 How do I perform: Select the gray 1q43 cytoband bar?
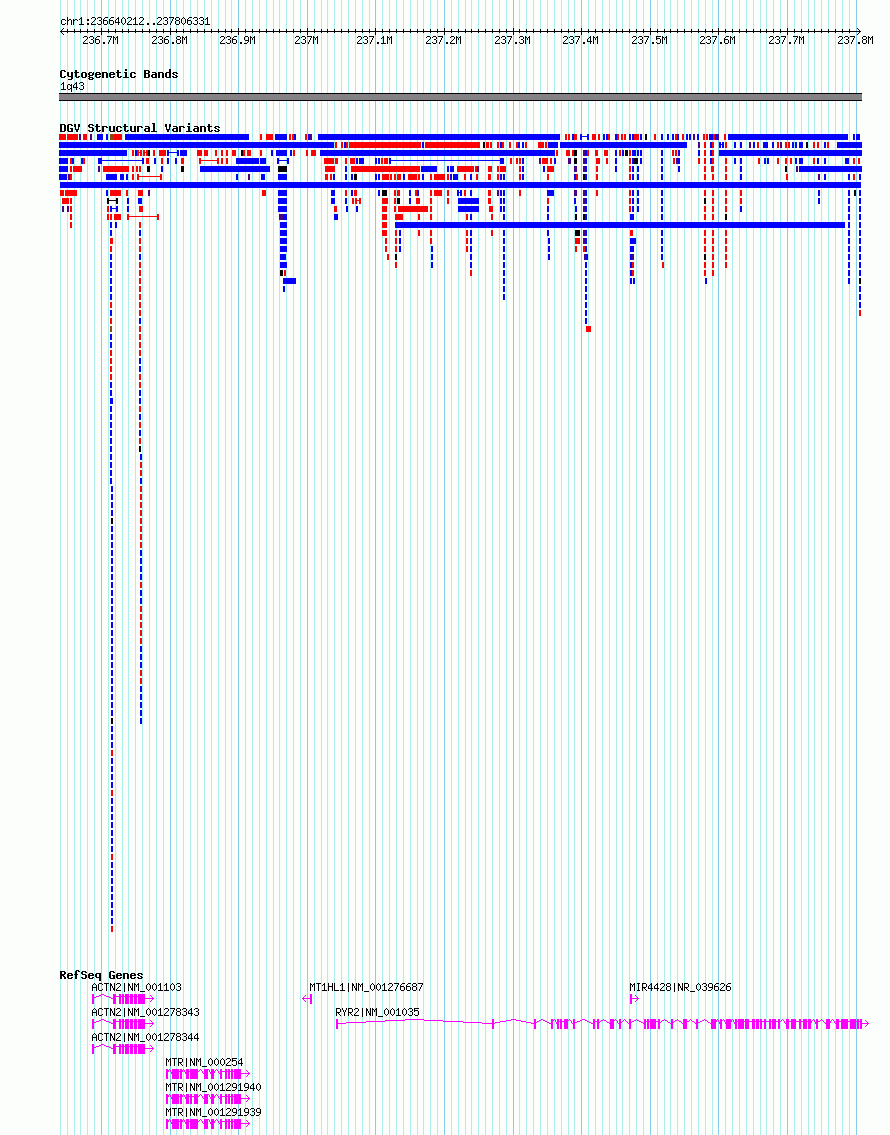tap(460, 97)
